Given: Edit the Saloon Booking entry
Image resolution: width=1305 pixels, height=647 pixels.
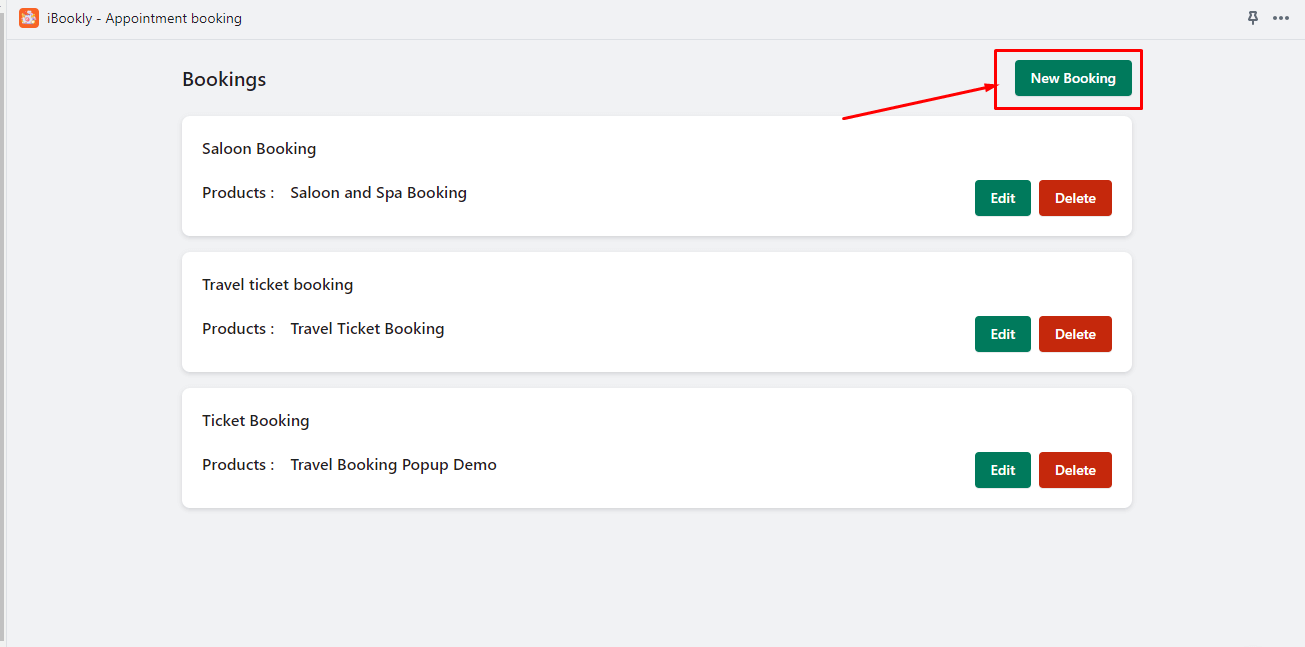Looking at the screenshot, I should (1002, 198).
